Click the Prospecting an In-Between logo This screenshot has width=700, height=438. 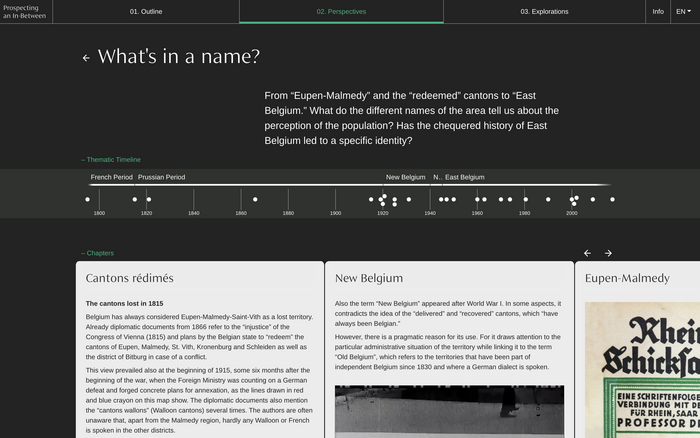point(25,12)
